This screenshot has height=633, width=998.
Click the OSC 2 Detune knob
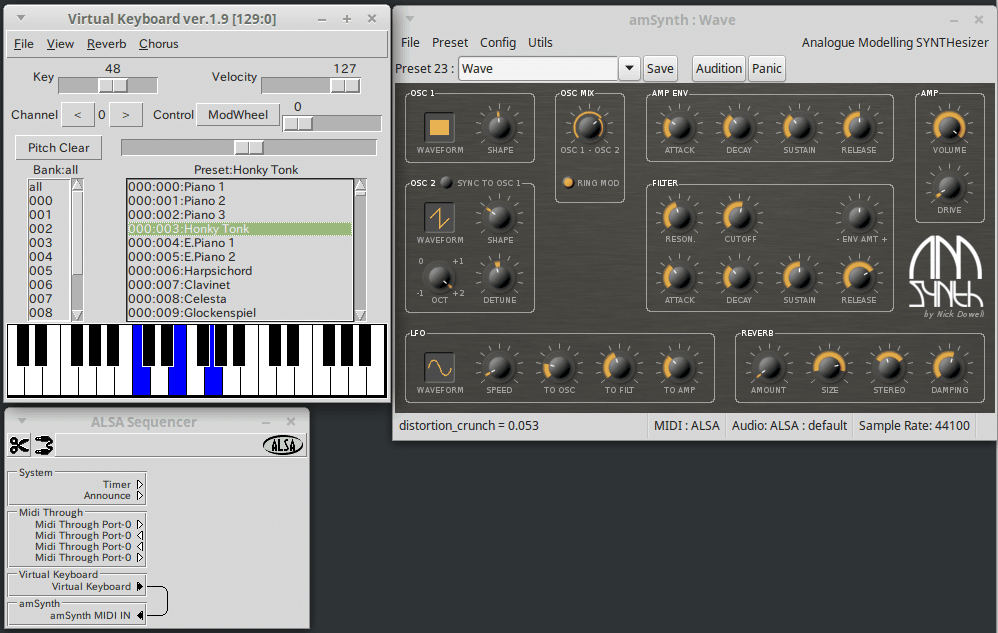pos(500,277)
